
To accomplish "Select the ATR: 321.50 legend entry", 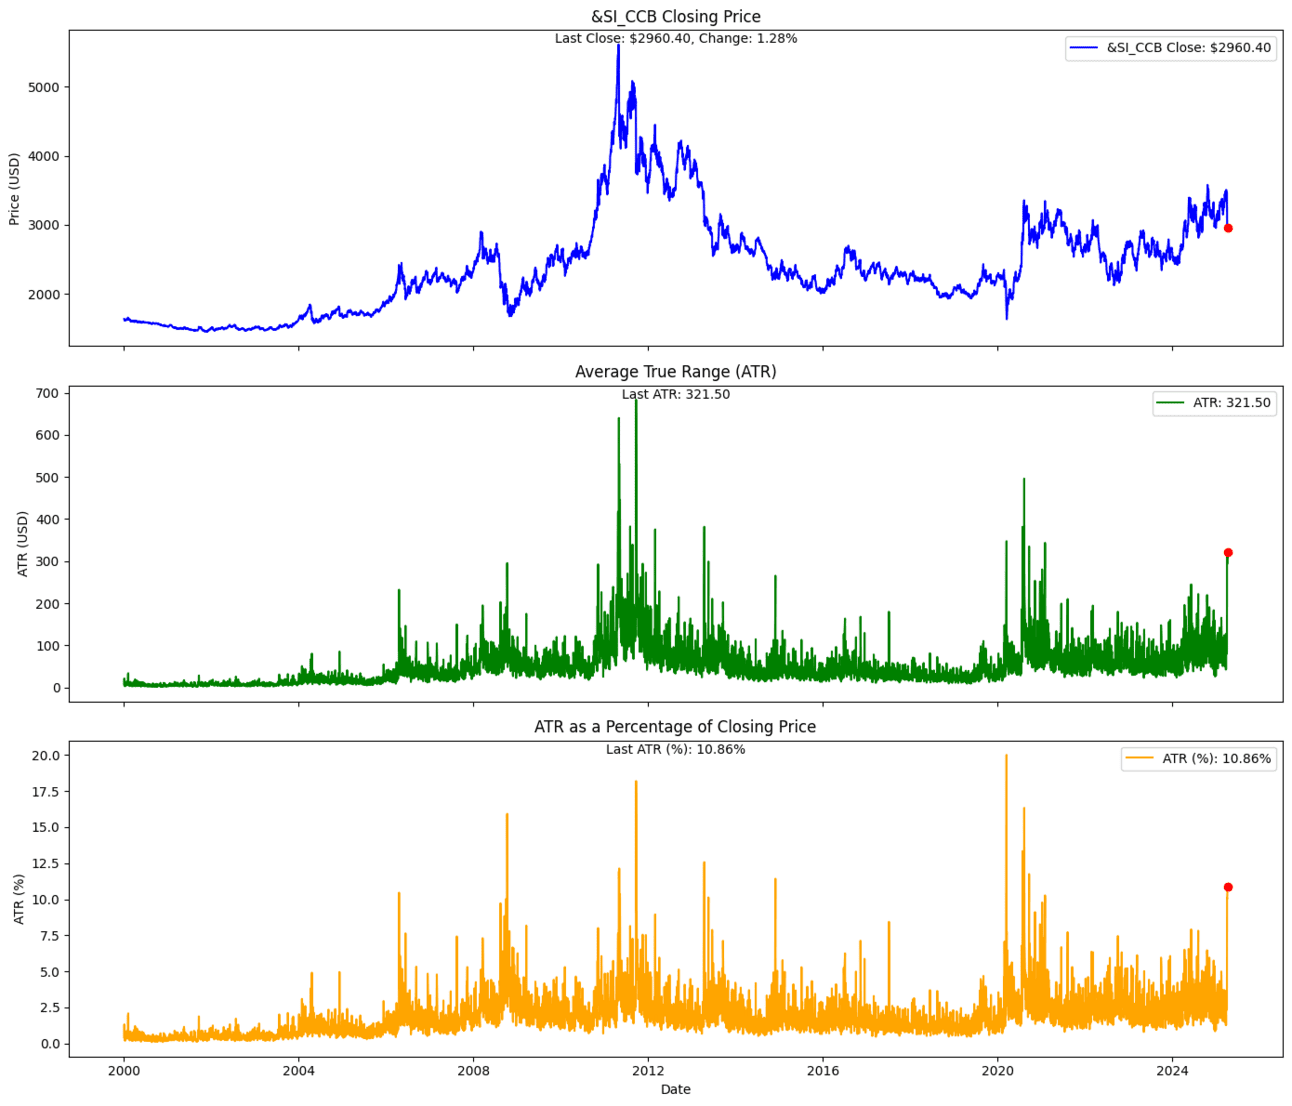I will click(x=1214, y=403).
